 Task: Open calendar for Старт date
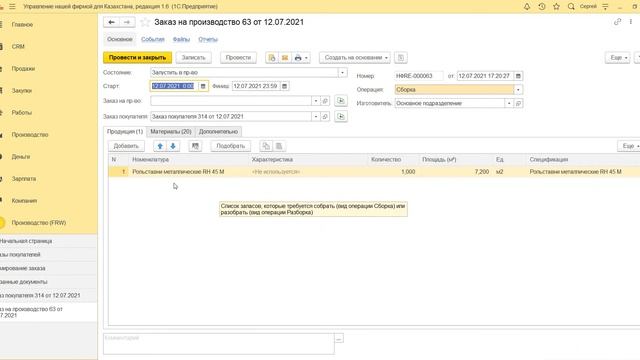click(x=203, y=86)
